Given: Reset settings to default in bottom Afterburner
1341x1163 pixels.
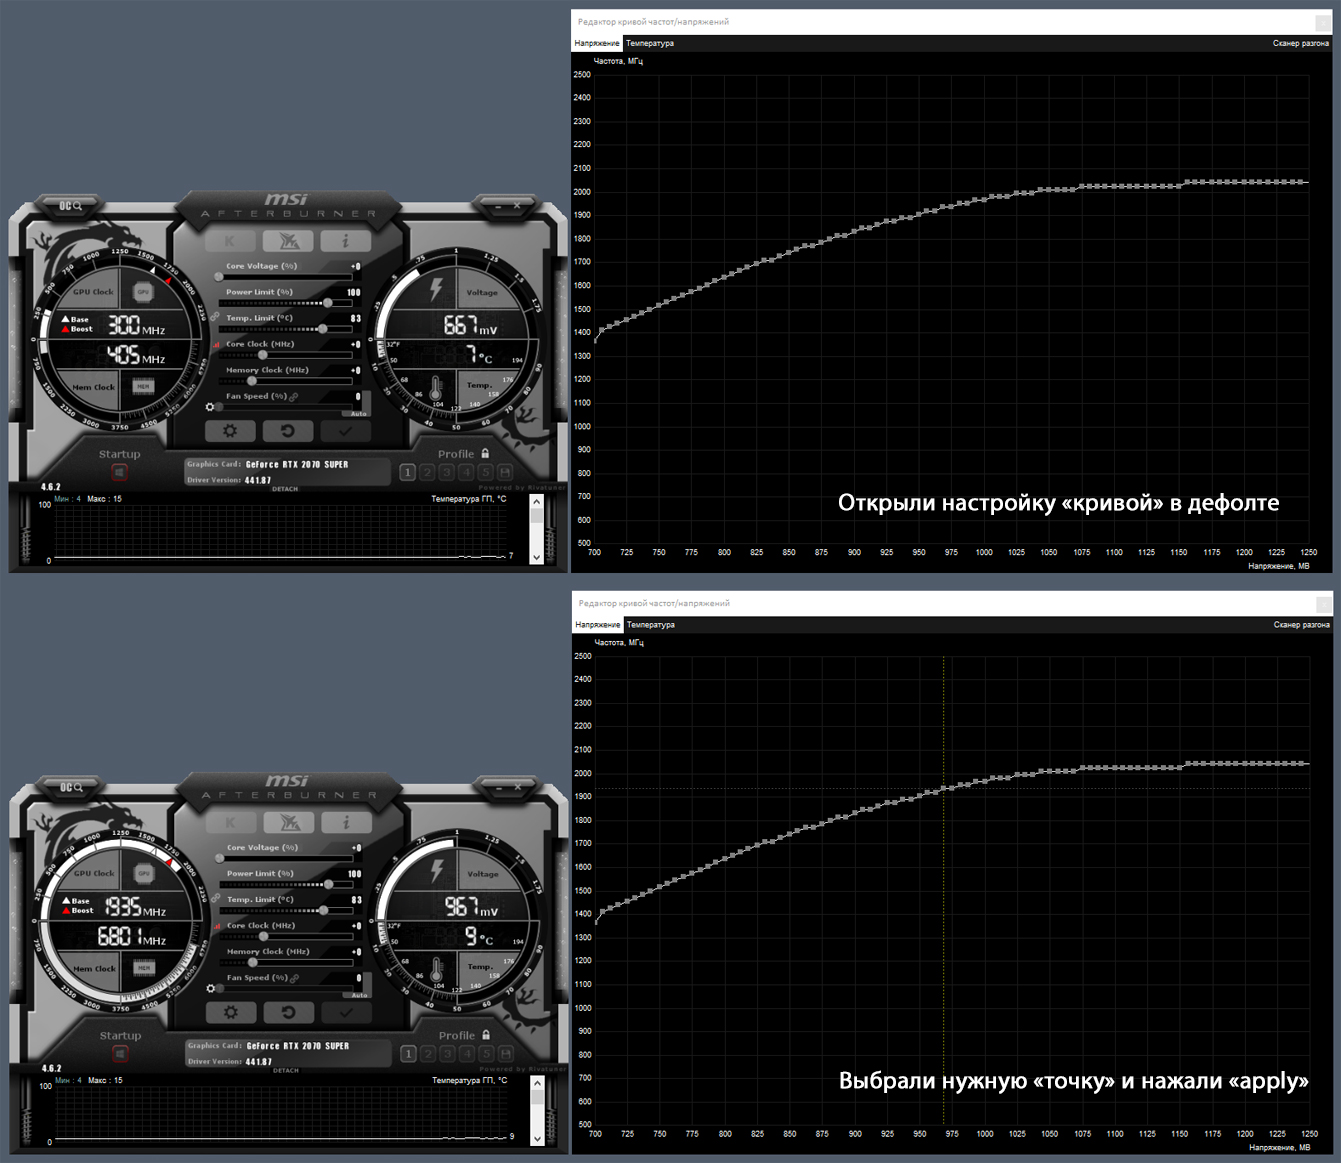Looking at the screenshot, I should coord(289,1013).
